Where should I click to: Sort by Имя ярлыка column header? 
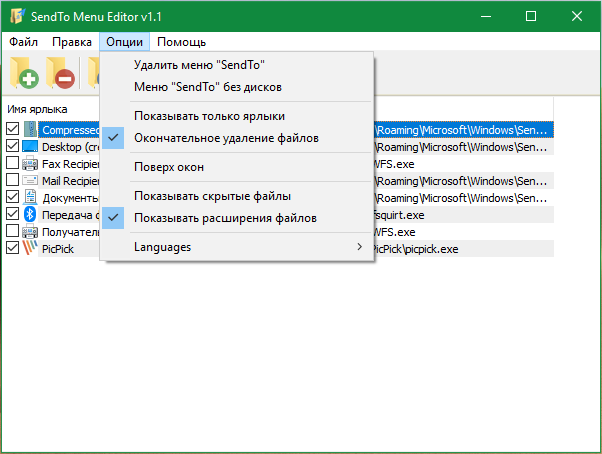(x=37, y=109)
